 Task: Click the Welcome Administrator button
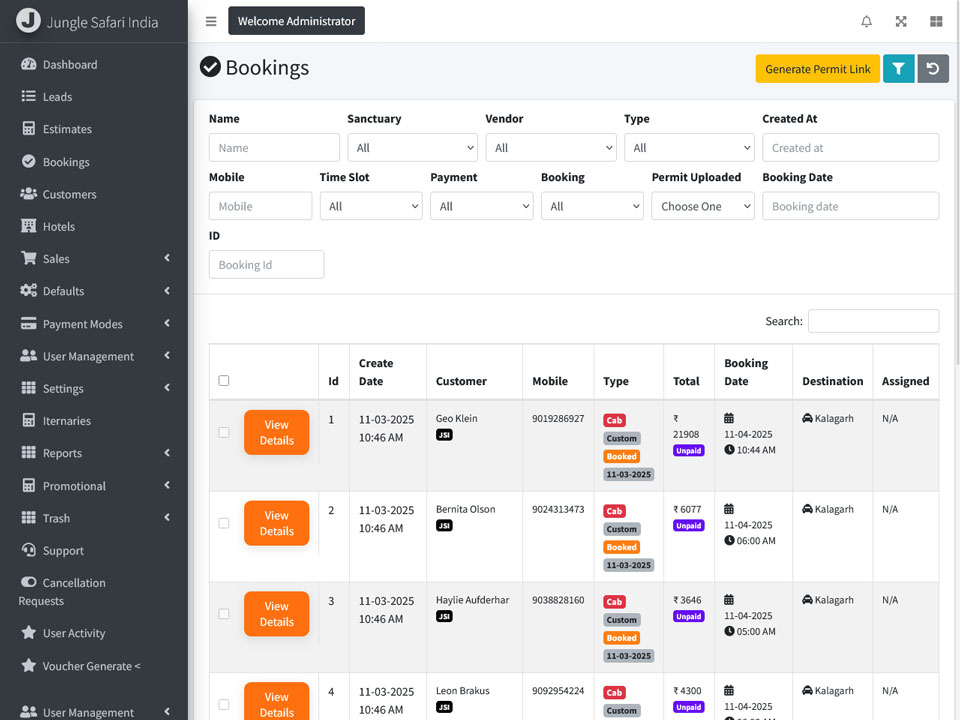click(x=296, y=21)
